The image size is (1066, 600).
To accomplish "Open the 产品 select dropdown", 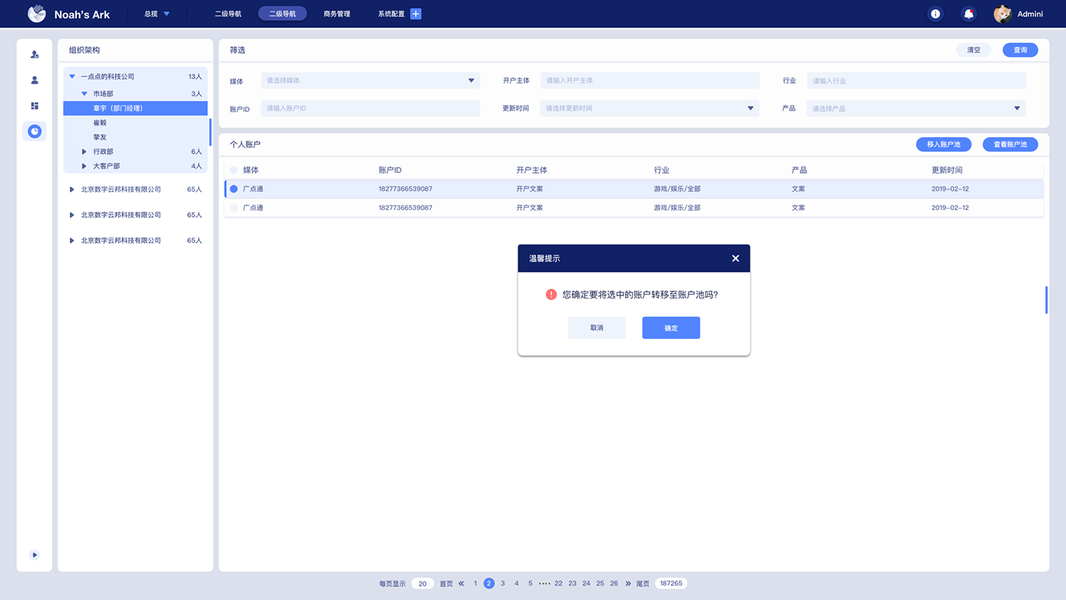I will pos(916,108).
